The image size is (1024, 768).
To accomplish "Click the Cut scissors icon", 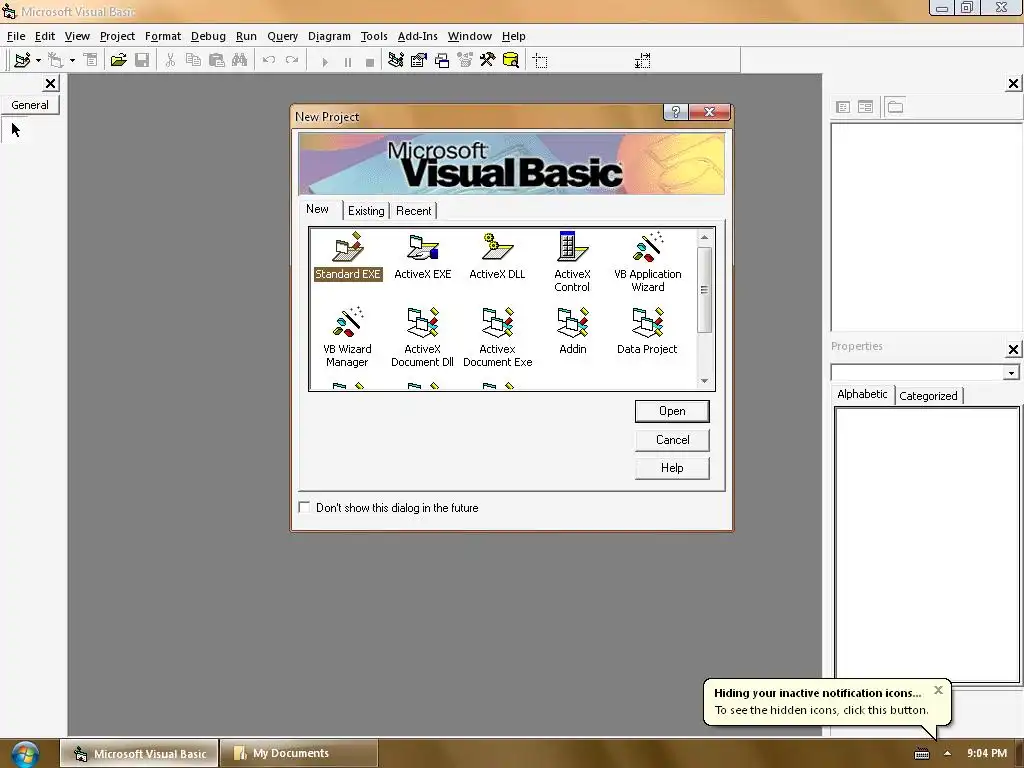I will (170, 61).
